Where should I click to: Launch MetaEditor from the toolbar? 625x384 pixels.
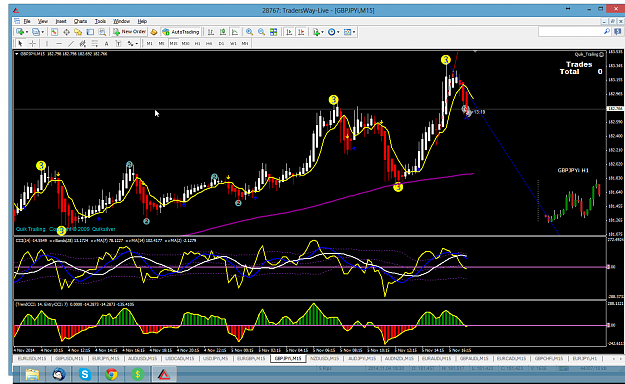(153, 32)
